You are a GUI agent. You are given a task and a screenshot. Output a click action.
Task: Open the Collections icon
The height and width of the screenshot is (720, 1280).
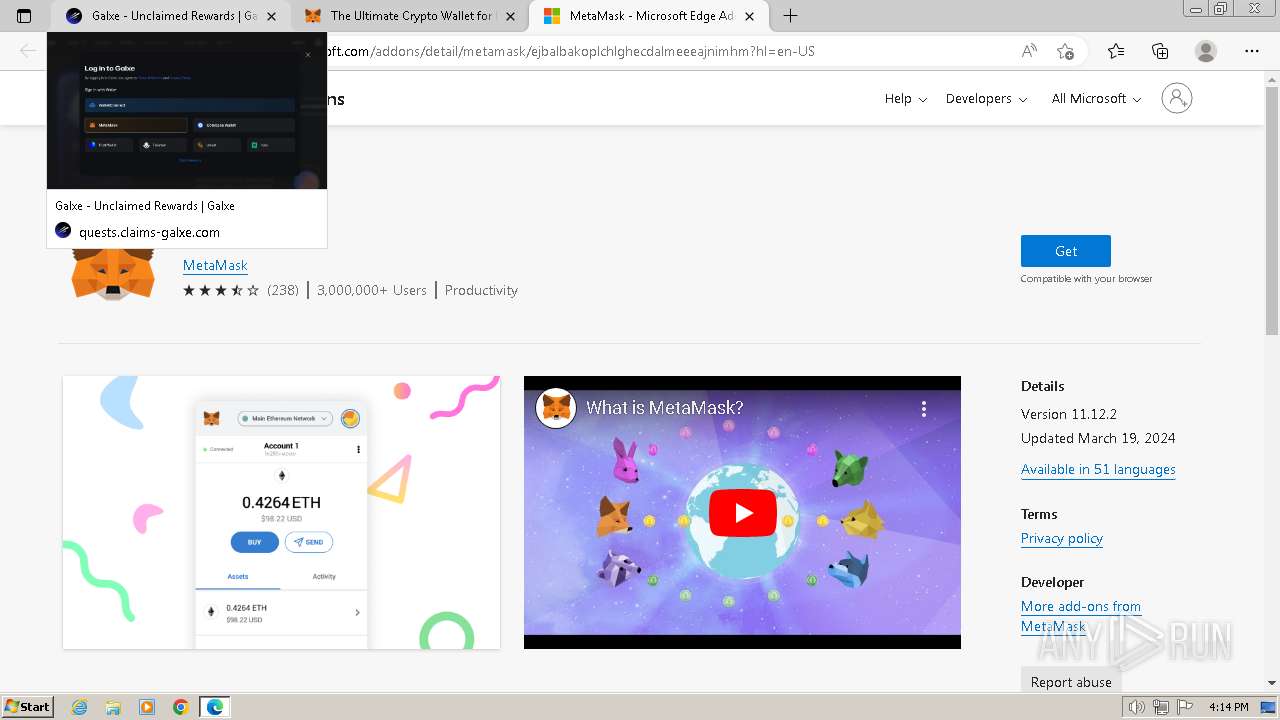pyautogui.click(x=1160, y=51)
